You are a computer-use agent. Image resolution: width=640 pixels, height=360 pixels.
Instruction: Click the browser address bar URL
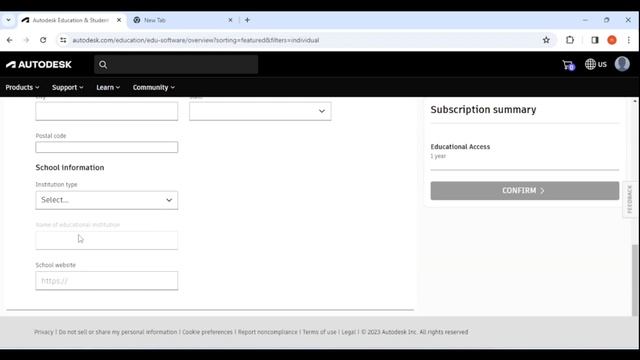196,40
